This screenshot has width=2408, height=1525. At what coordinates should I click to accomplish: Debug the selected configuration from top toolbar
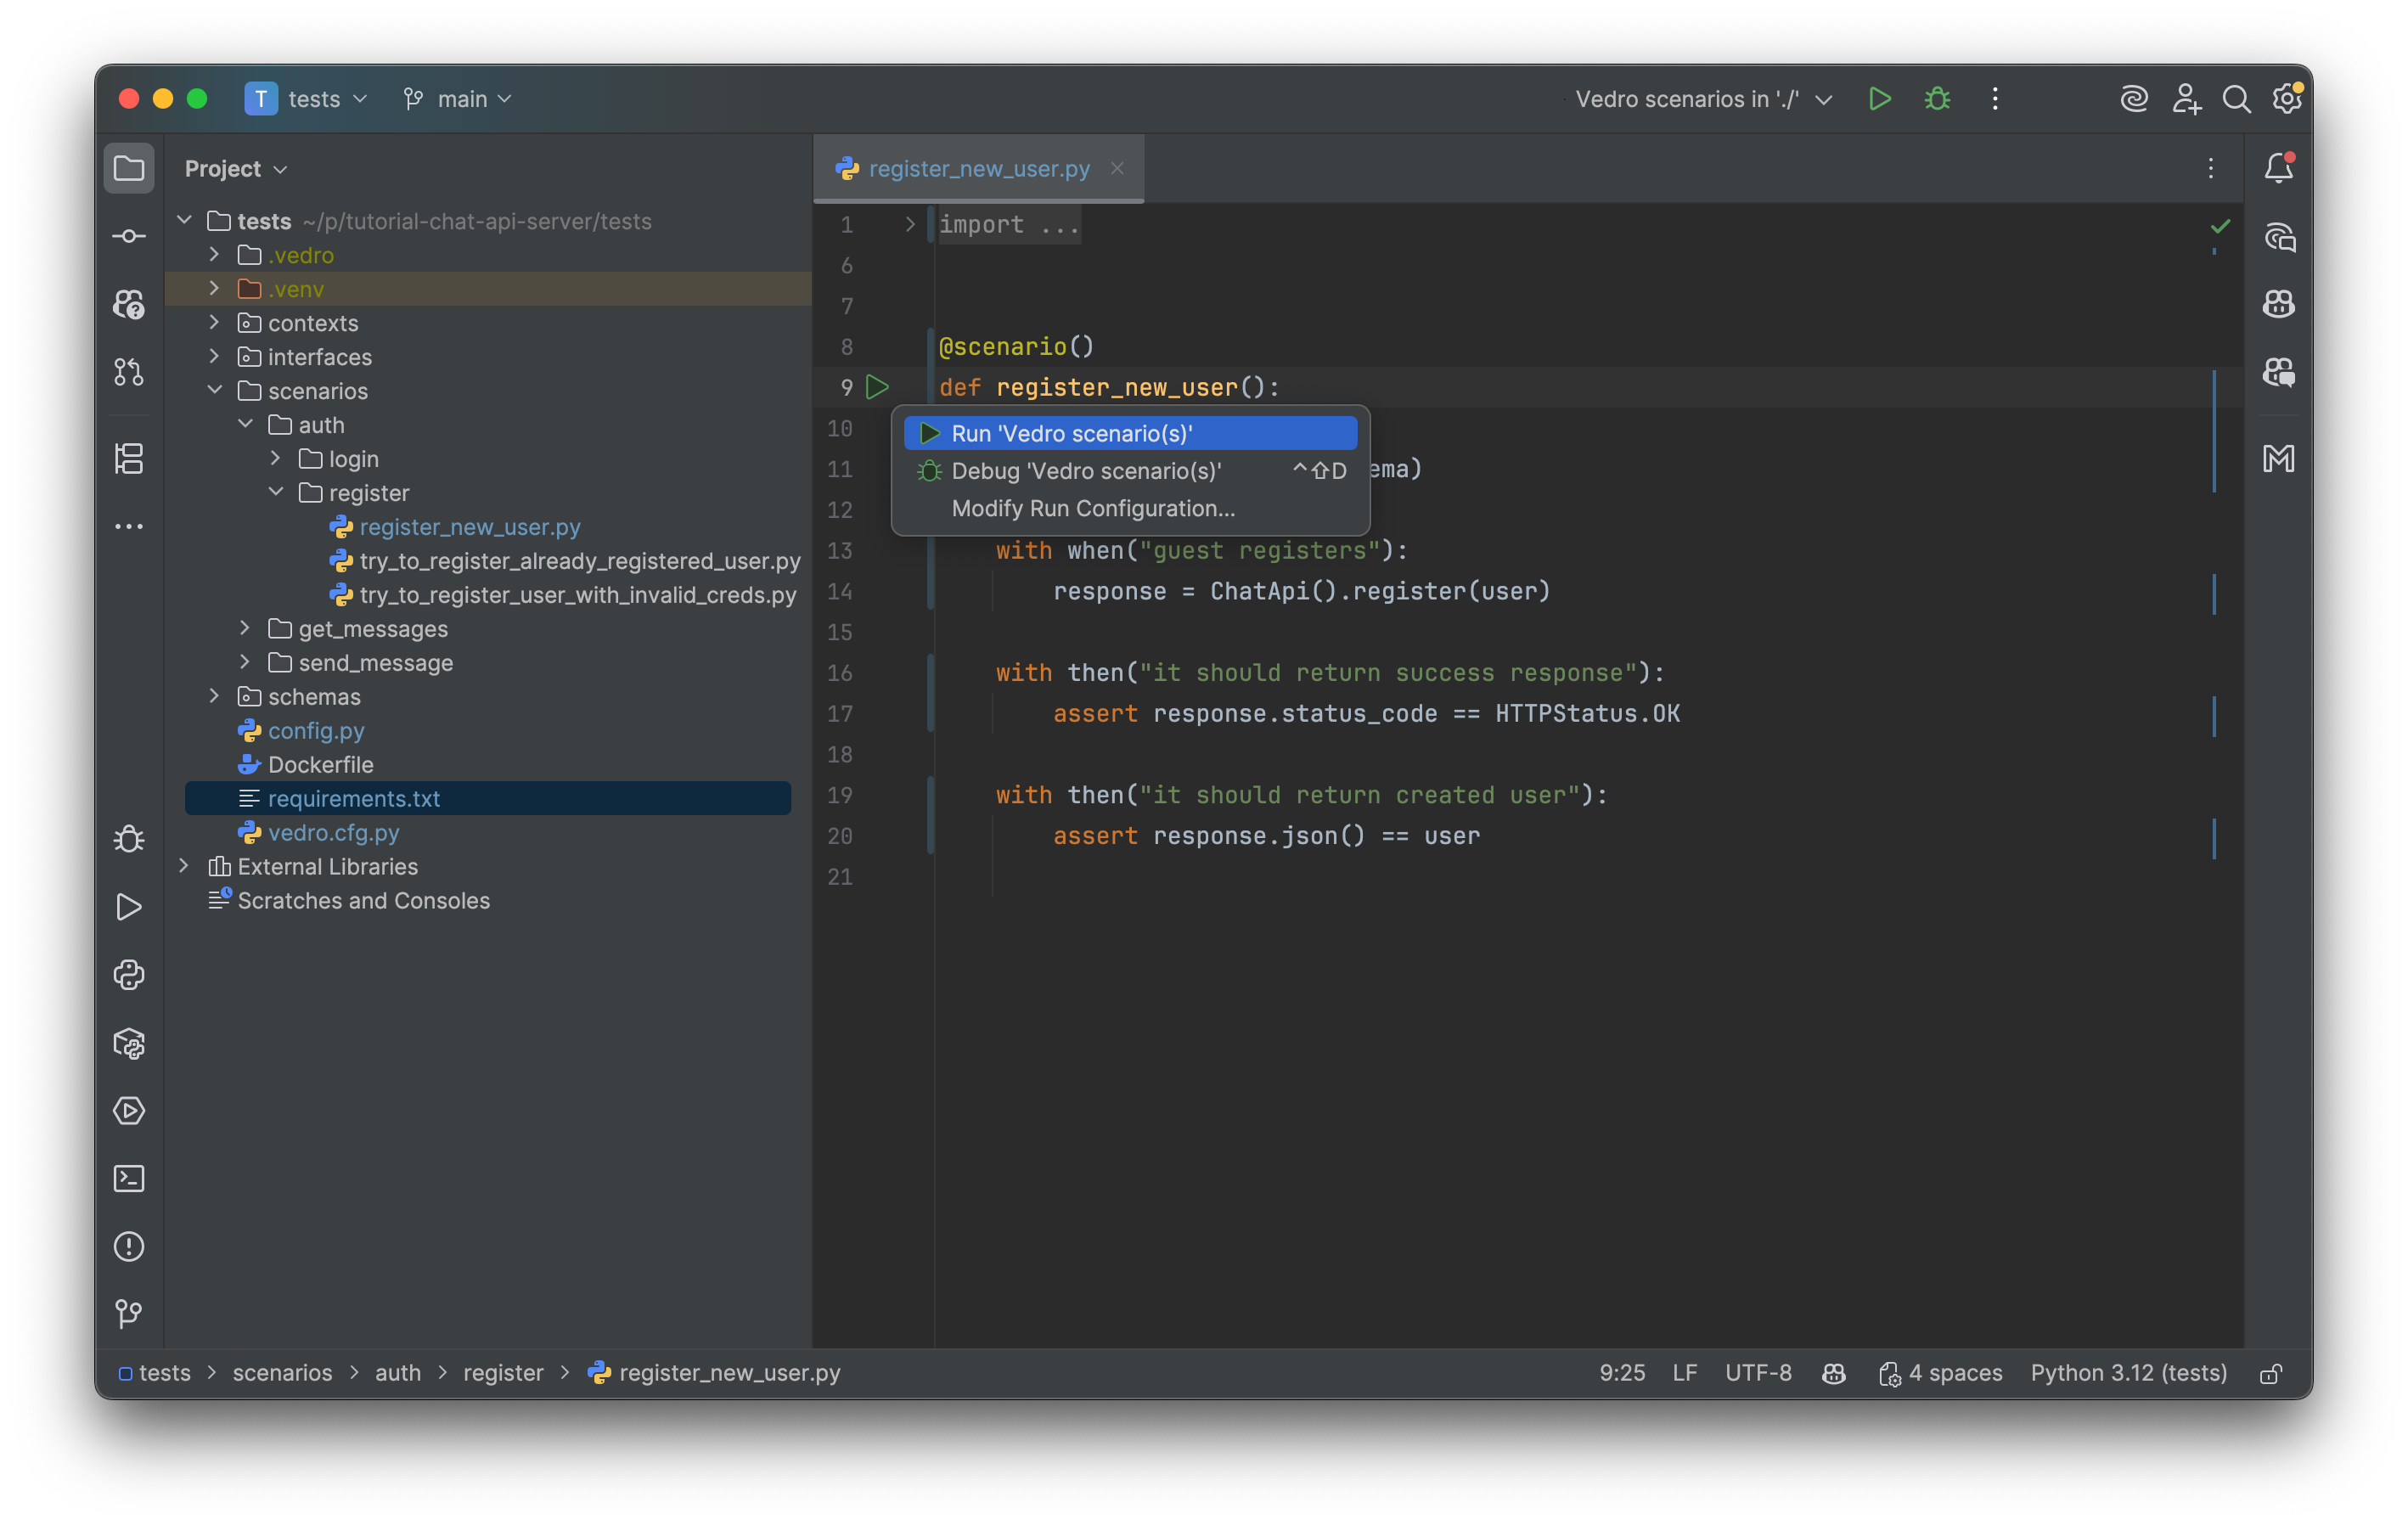pos(1937,99)
